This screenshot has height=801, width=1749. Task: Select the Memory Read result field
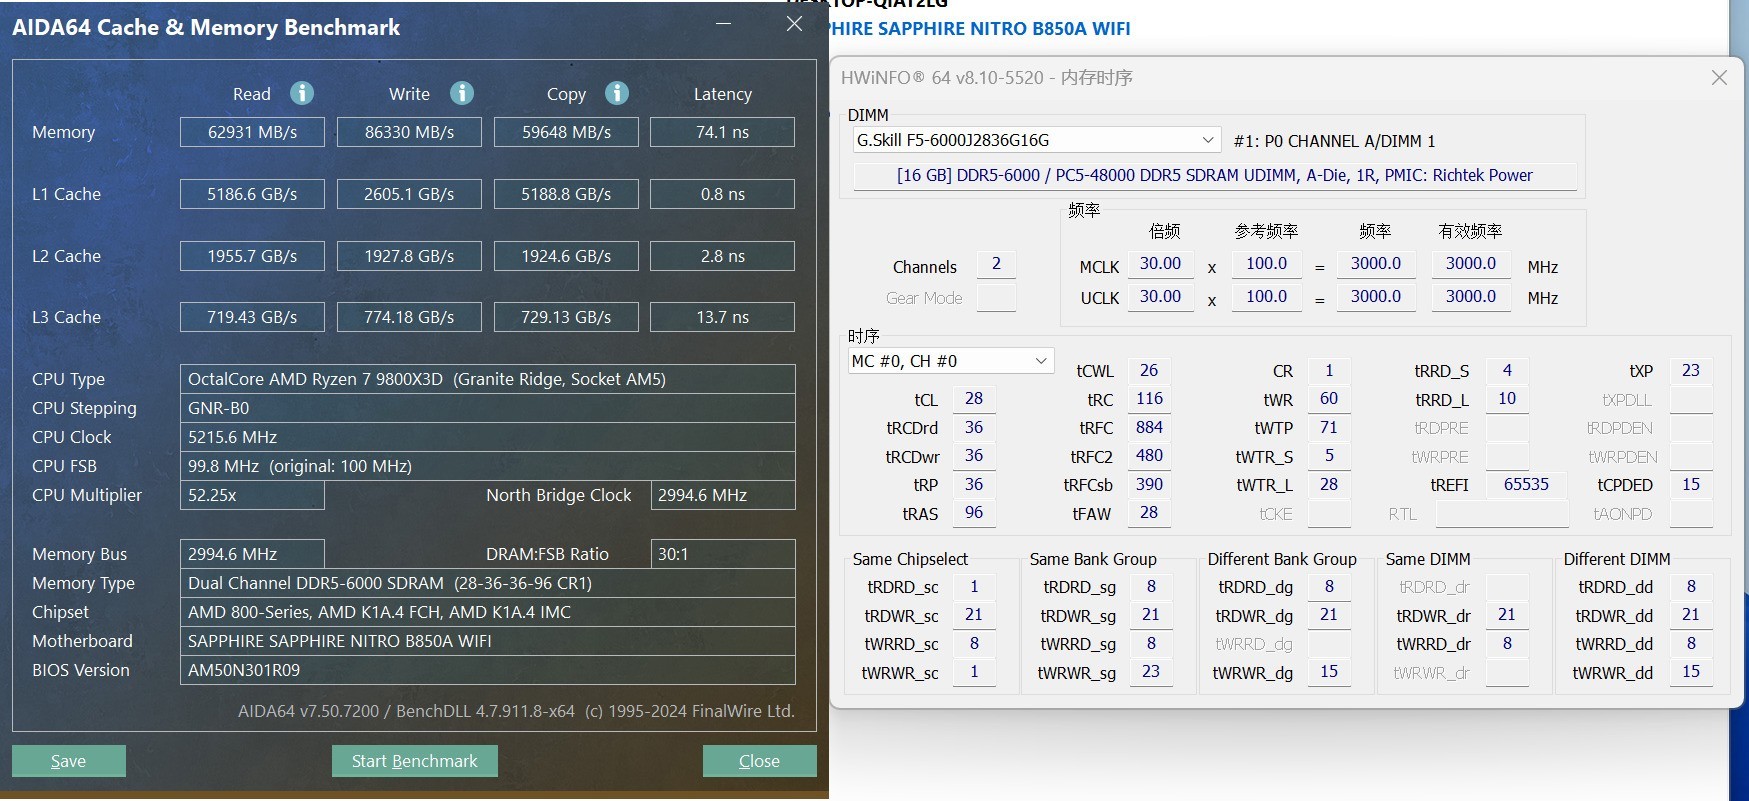point(252,132)
